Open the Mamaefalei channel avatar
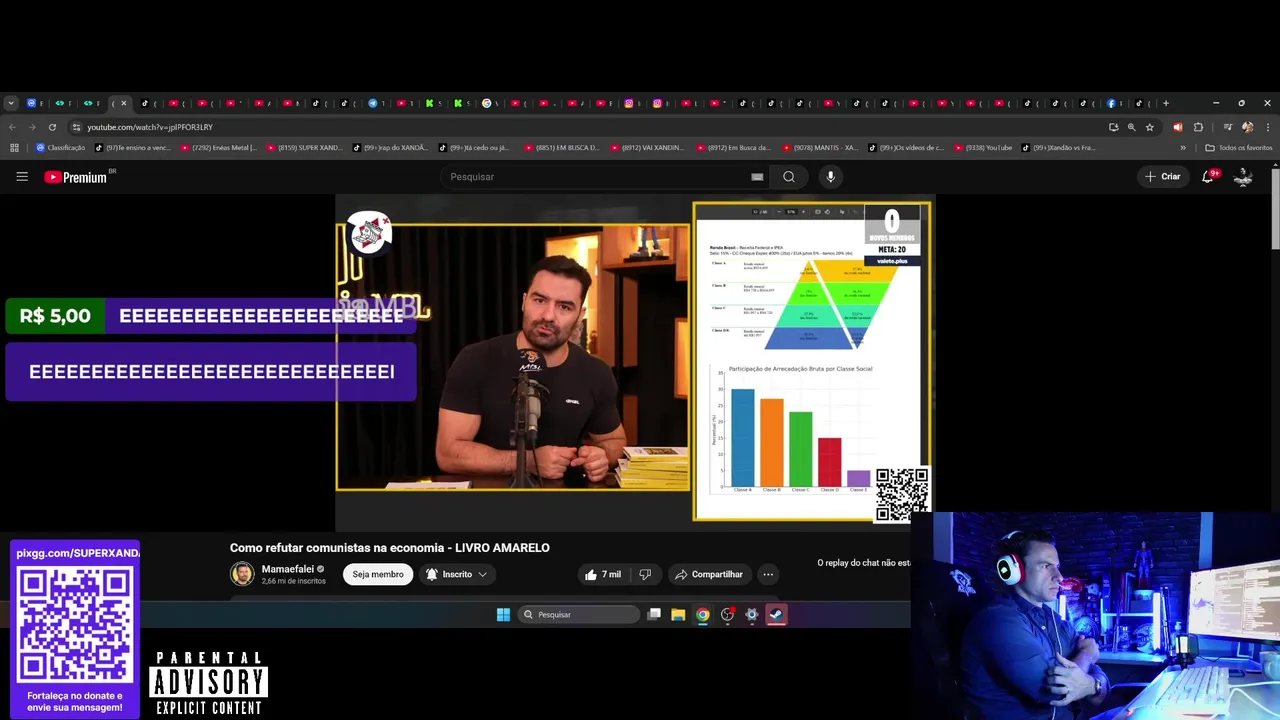 [x=242, y=574]
